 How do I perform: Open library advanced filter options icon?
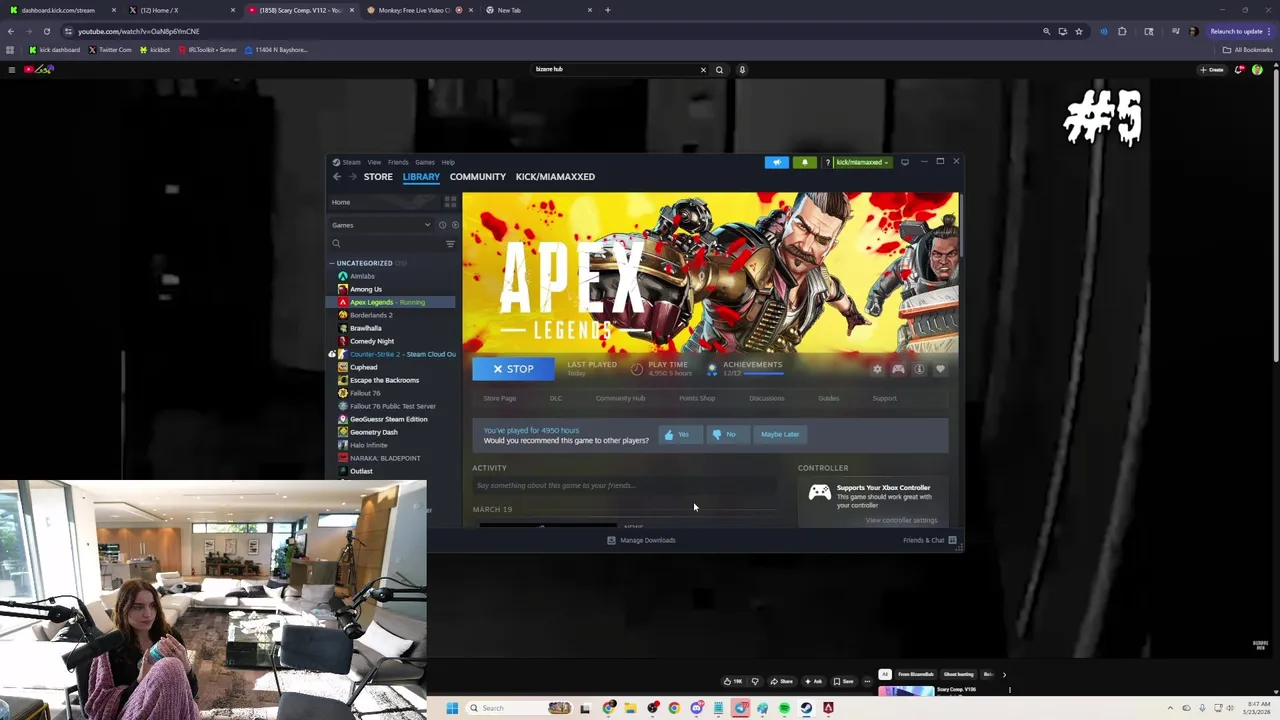pos(450,244)
